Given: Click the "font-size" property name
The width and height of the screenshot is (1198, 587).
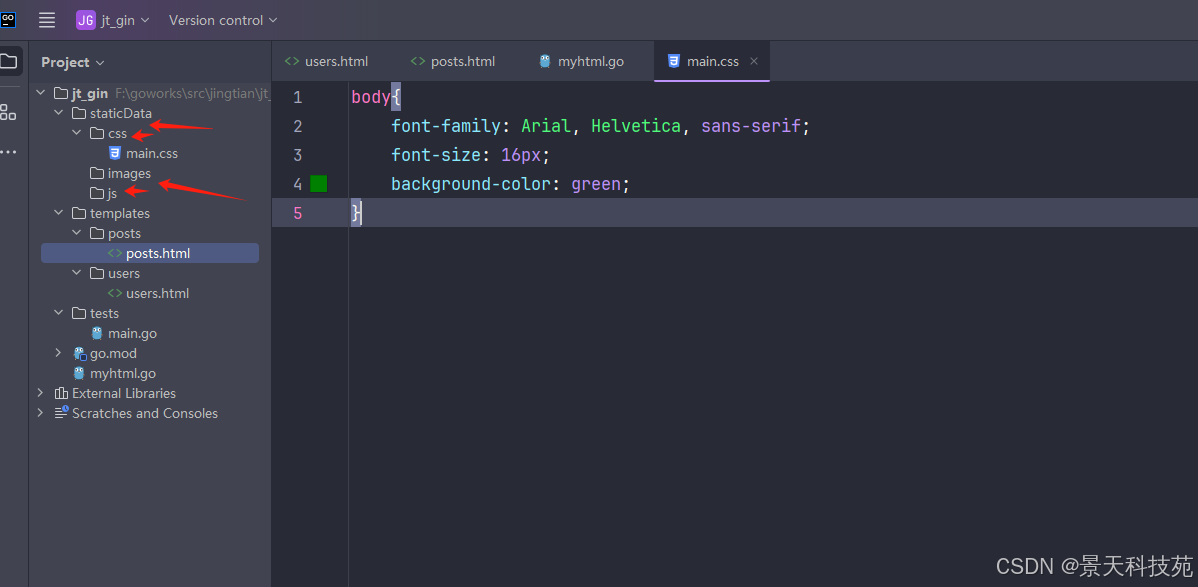Looking at the screenshot, I should click(x=436, y=155).
